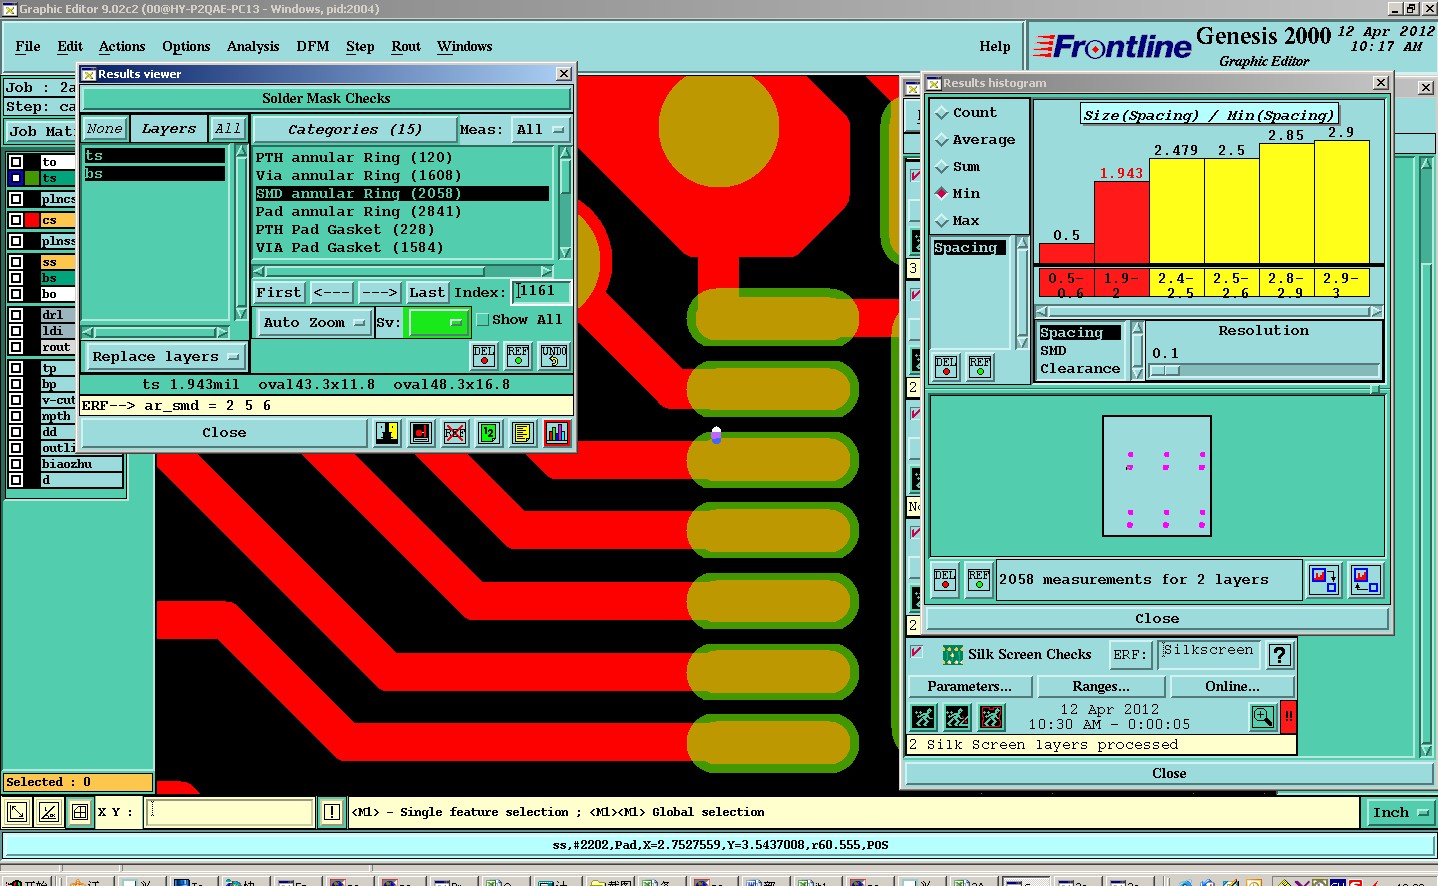Viewport: 1438px width, 886px height.
Task: Toggle the Silk Screen Checks checkmark
Action: 916,652
